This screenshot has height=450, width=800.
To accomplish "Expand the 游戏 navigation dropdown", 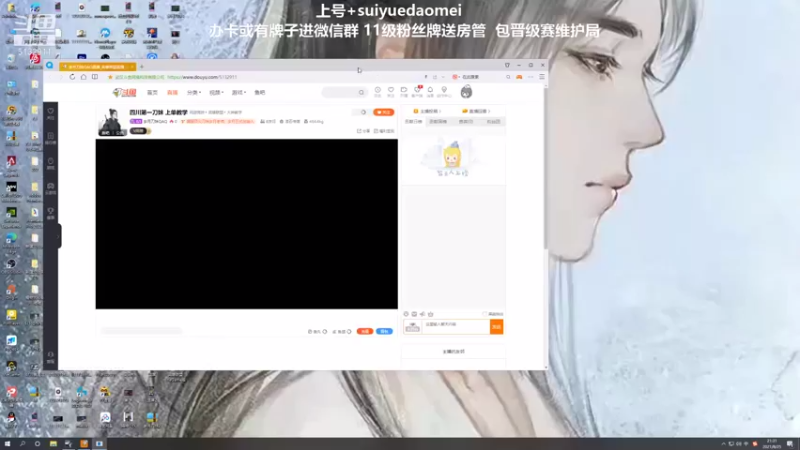I will click(x=239, y=93).
